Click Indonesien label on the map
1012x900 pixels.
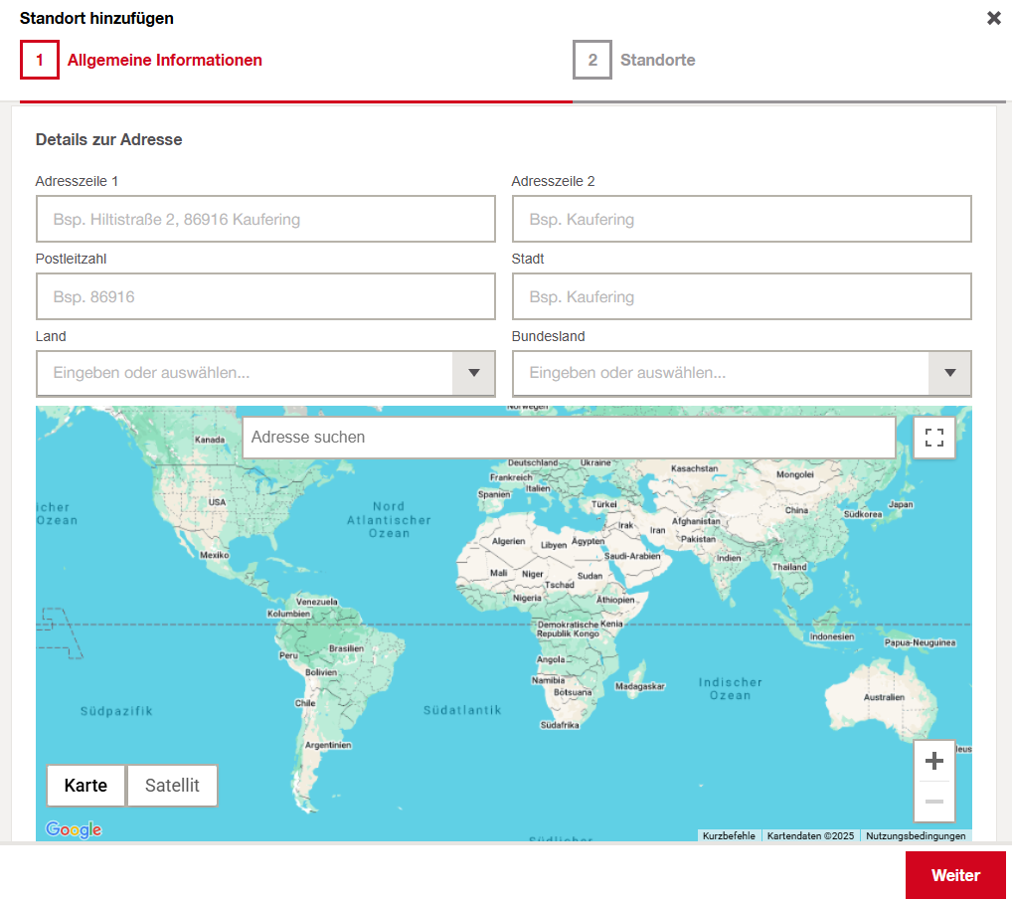point(832,637)
